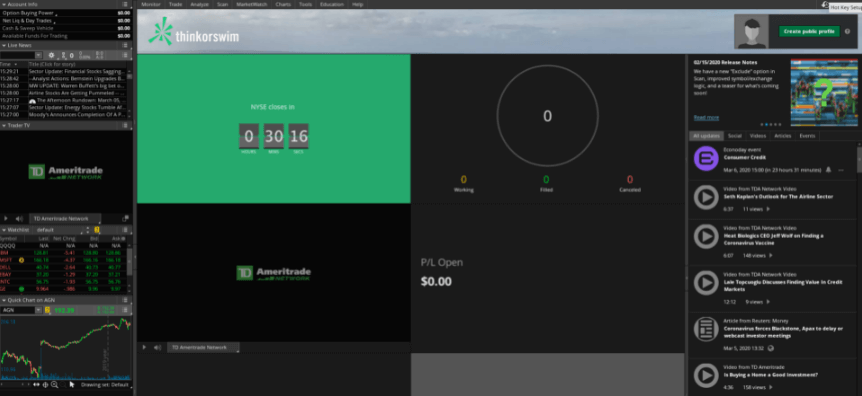Switch to the Videos updates tab
The image size is (862, 396).
758,135
